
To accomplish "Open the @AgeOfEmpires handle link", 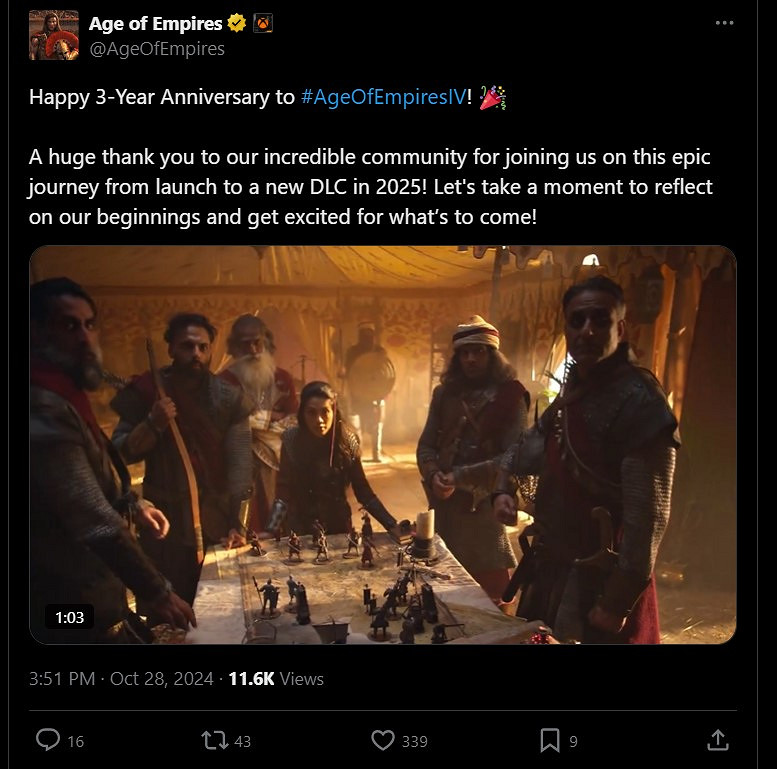I will 156,48.
